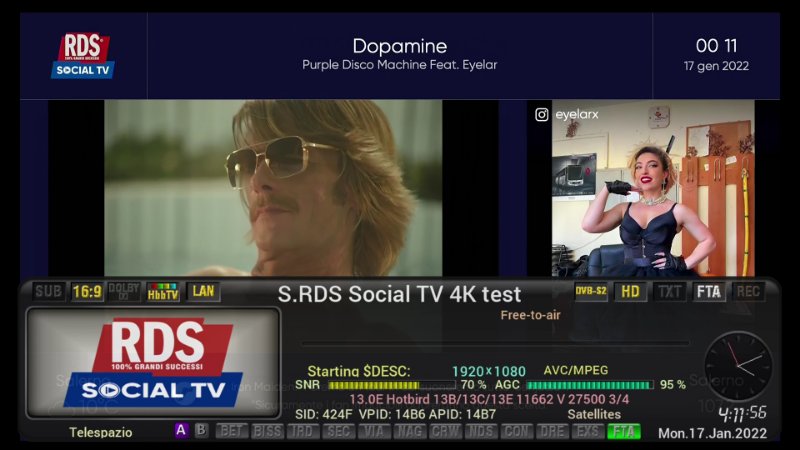The height and width of the screenshot is (450, 800).
Task: Click the 1920×1080 resolution value
Action: pyautogui.click(x=489, y=371)
